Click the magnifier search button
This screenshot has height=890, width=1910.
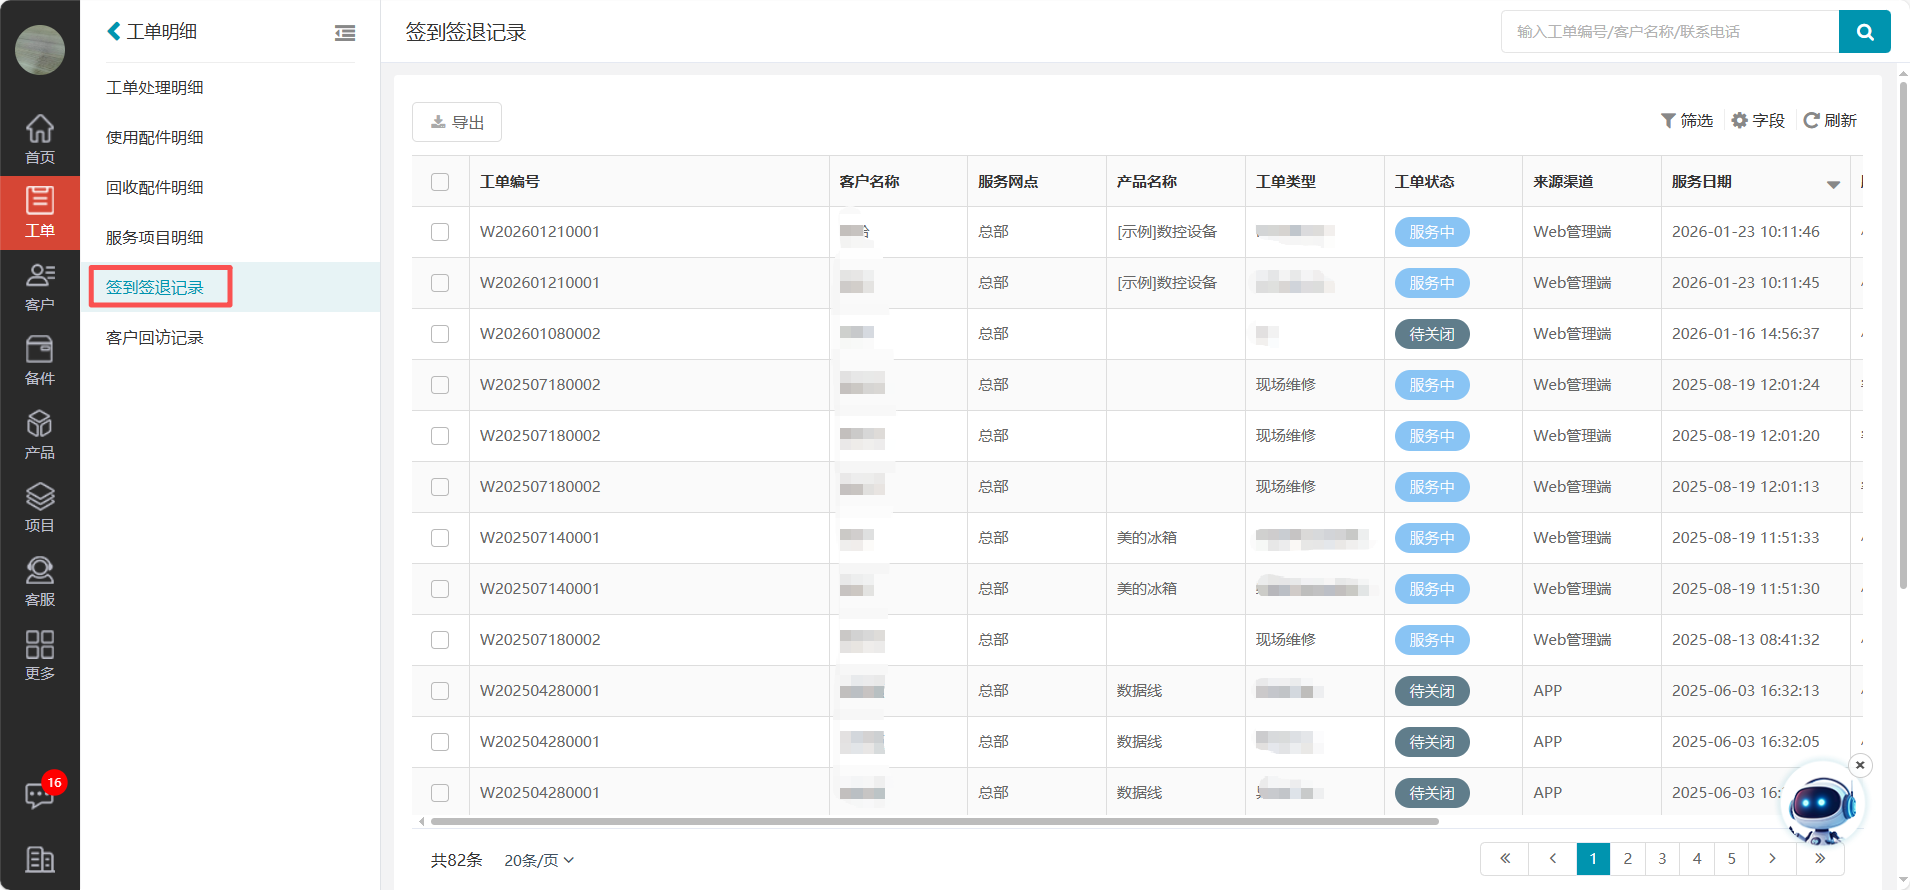coord(1864,32)
